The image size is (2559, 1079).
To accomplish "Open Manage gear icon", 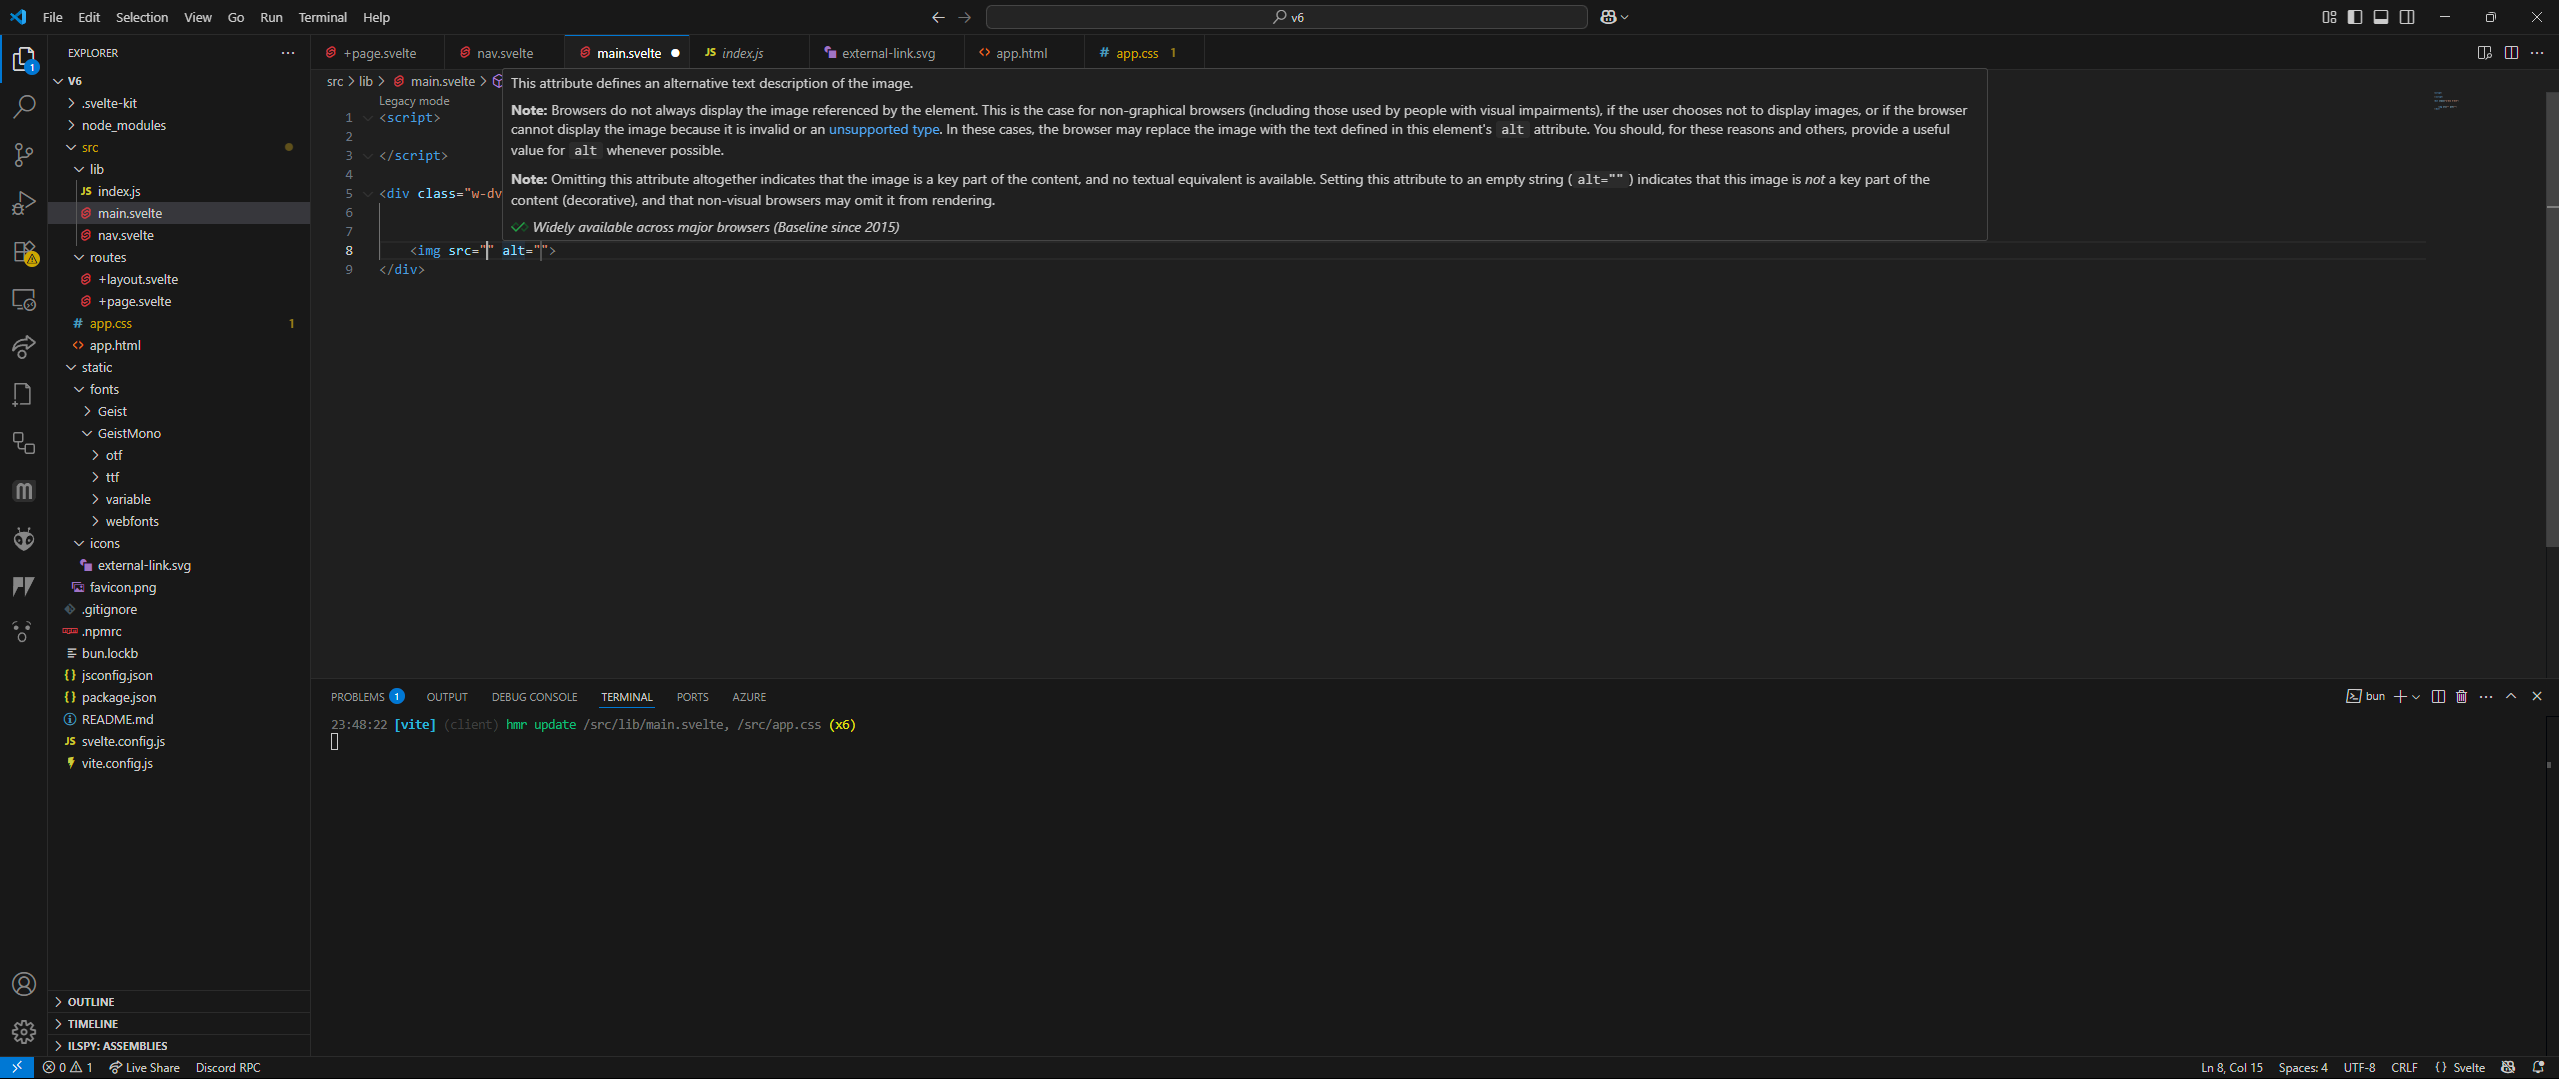I will pyautogui.click(x=24, y=1031).
